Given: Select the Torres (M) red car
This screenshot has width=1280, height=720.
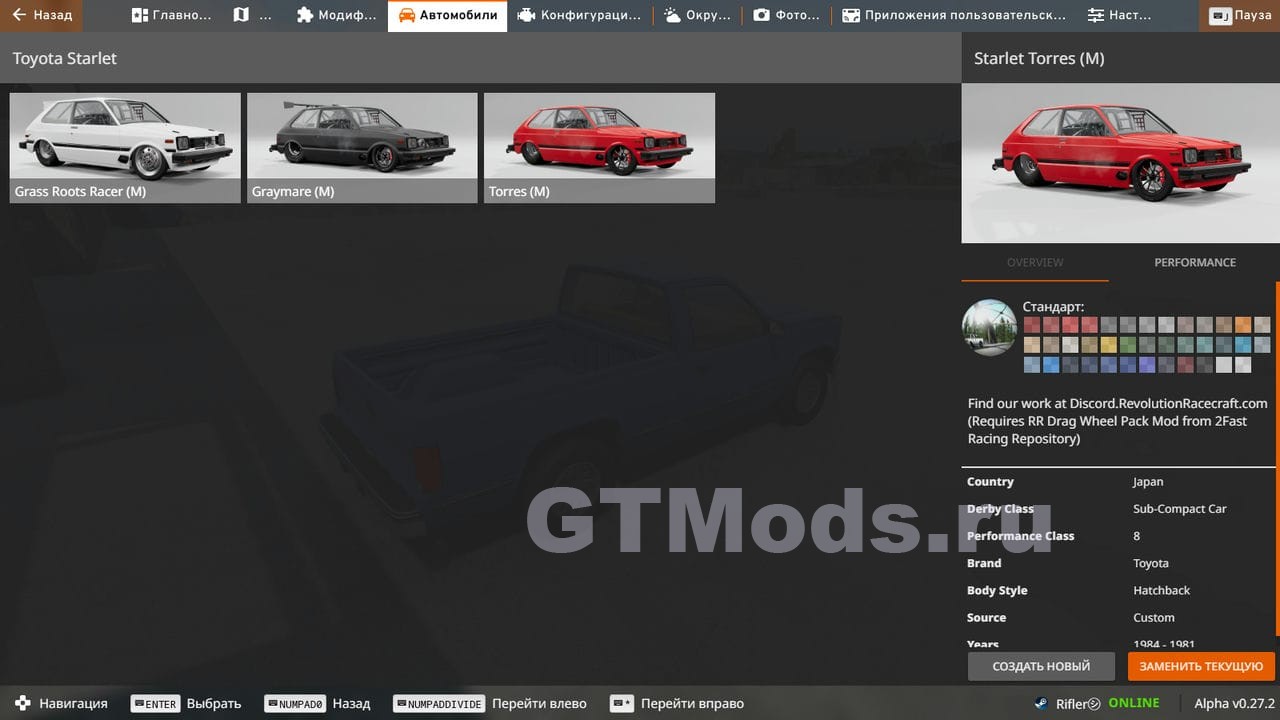Looking at the screenshot, I should pos(599,148).
